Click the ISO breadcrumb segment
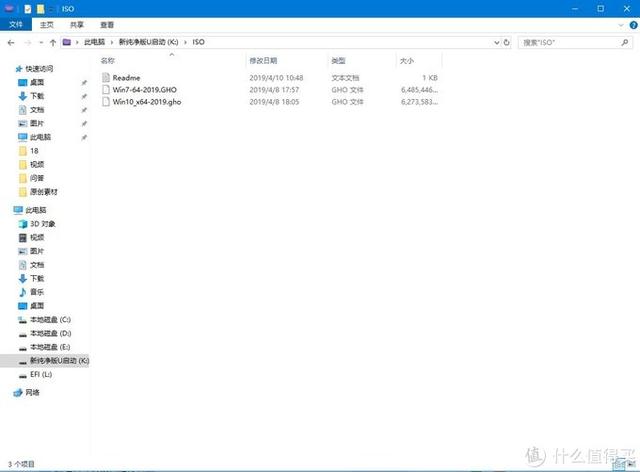640x472 pixels. (198, 42)
